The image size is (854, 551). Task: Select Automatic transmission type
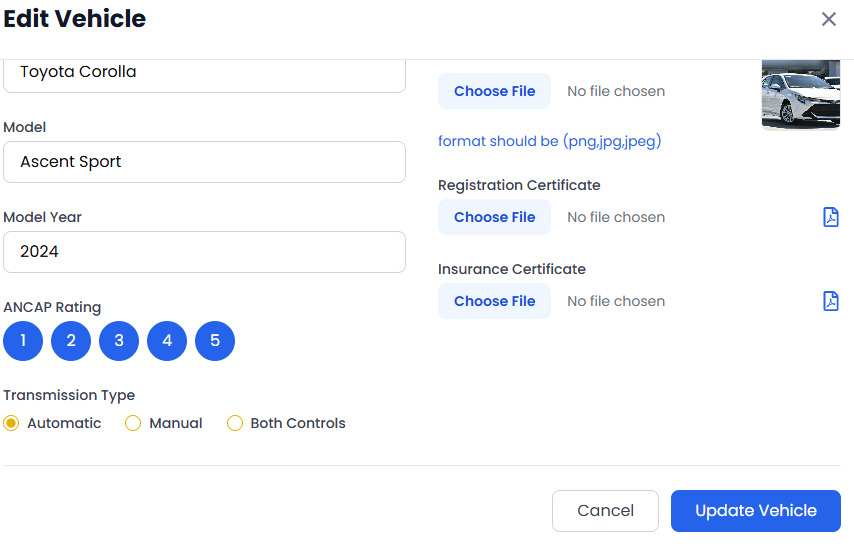pyautogui.click(x=12, y=423)
